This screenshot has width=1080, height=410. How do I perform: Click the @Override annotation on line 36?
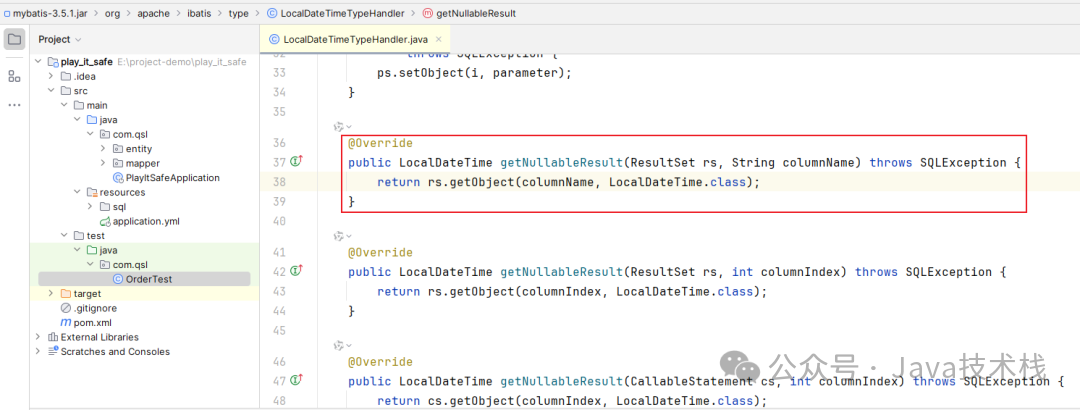pos(380,143)
